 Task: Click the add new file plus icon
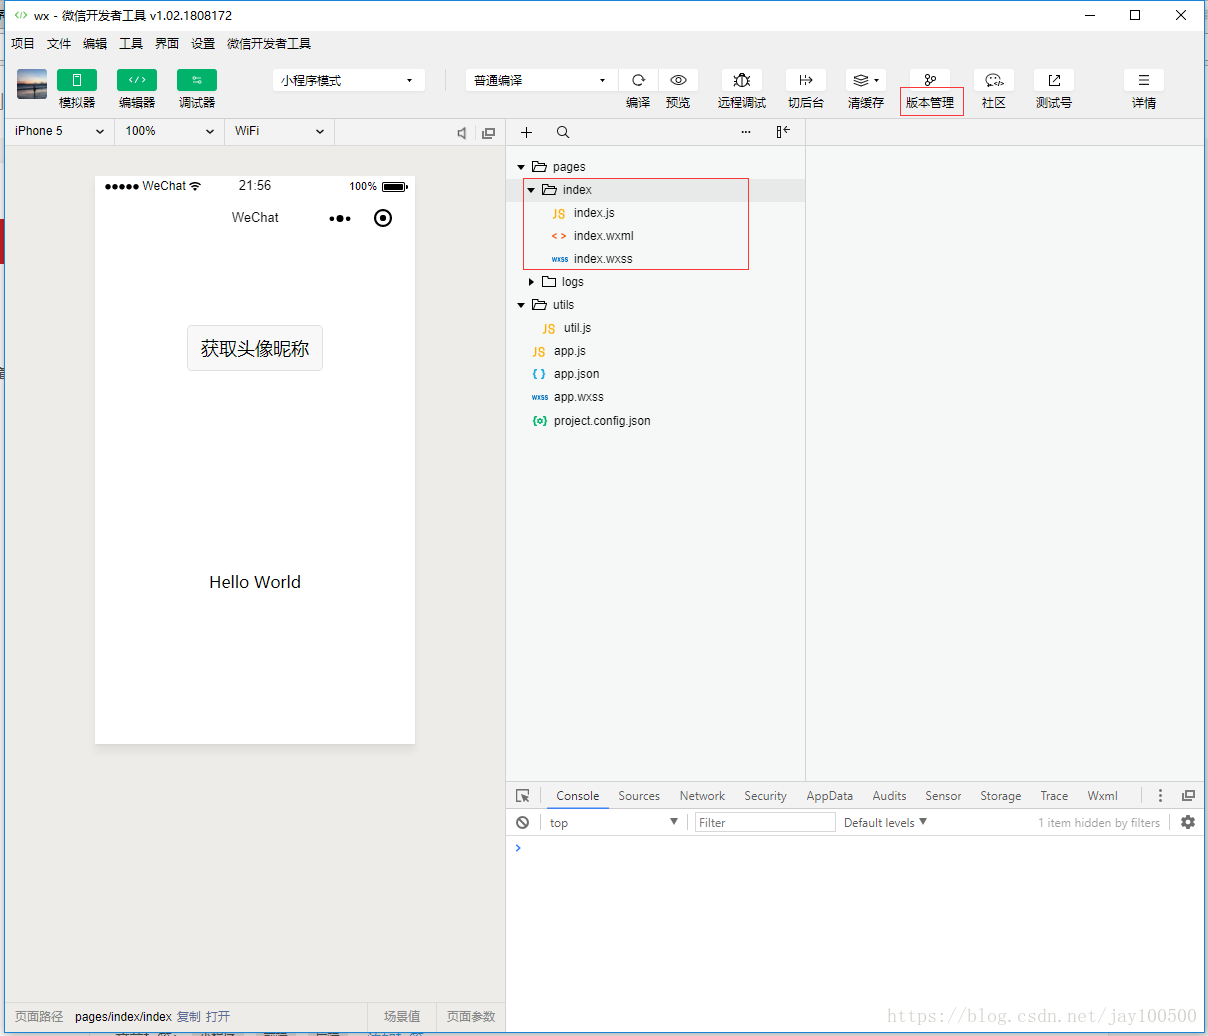[x=527, y=132]
